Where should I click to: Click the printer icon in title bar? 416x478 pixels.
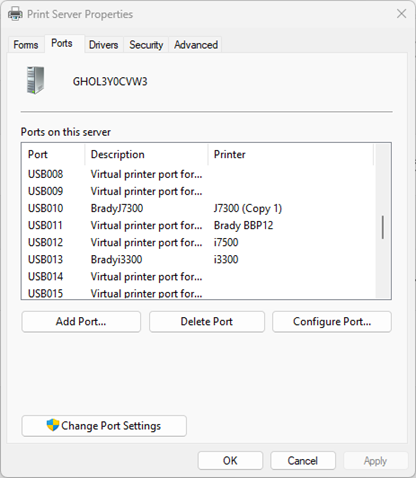point(15,14)
